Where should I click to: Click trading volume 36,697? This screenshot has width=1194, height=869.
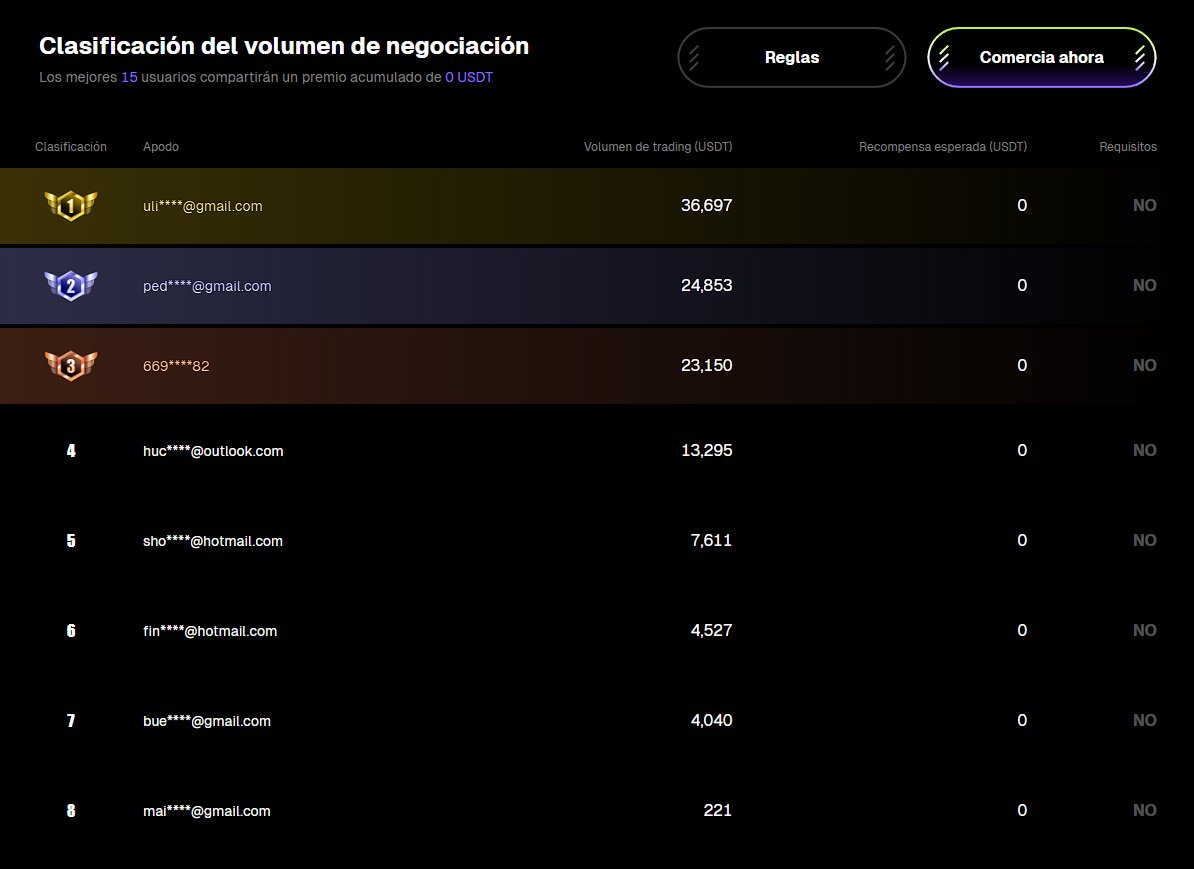coord(707,205)
